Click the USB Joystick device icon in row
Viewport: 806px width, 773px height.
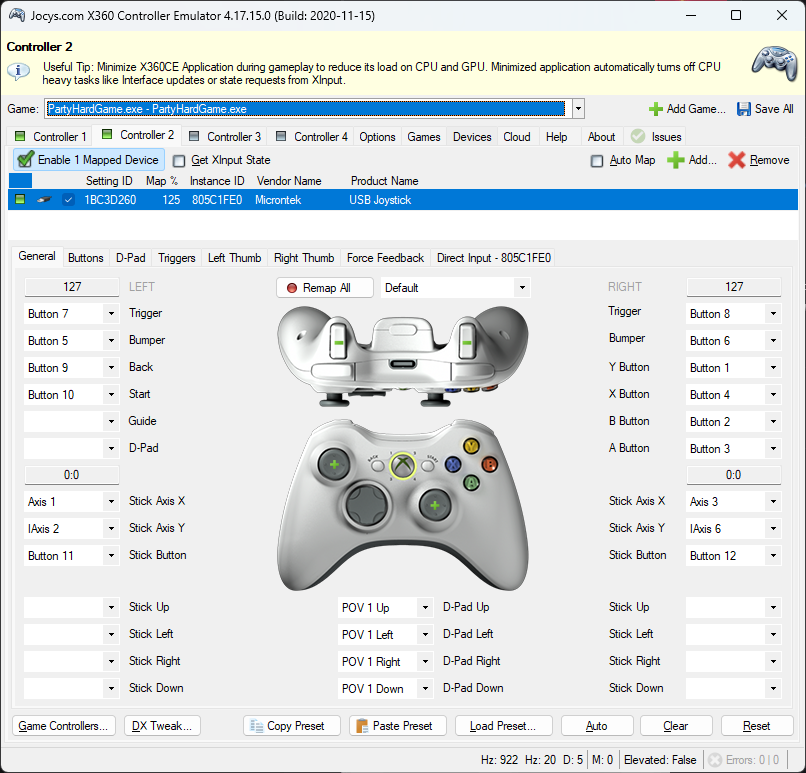click(x=44, y=199)
